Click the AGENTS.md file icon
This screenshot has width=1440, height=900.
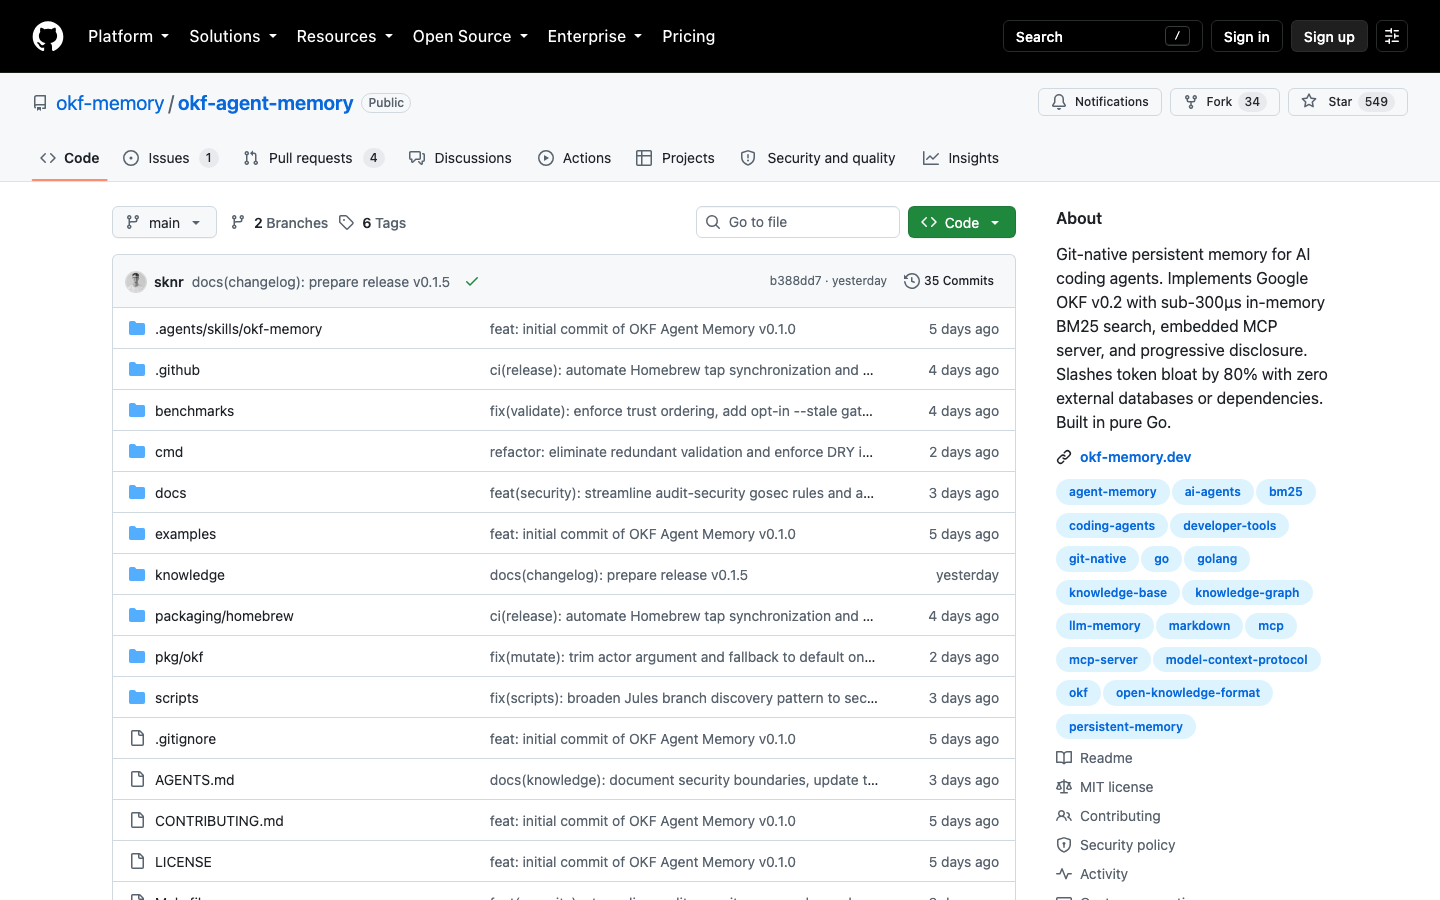(x=137, y=780)
